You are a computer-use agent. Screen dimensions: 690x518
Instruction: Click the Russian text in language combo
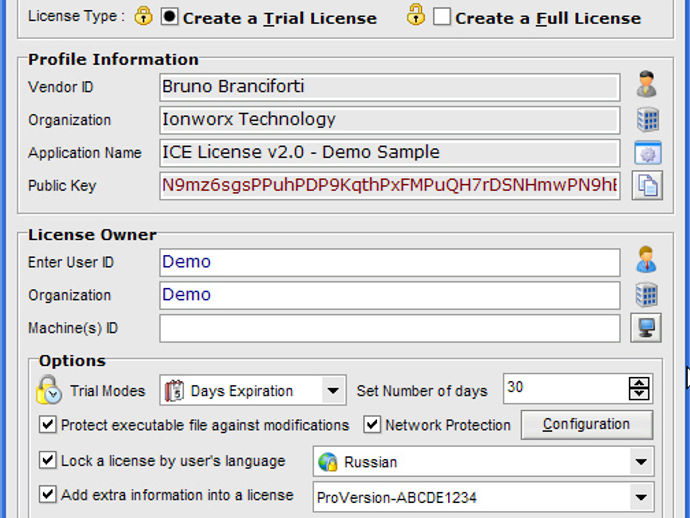click(x=371, y=462)
